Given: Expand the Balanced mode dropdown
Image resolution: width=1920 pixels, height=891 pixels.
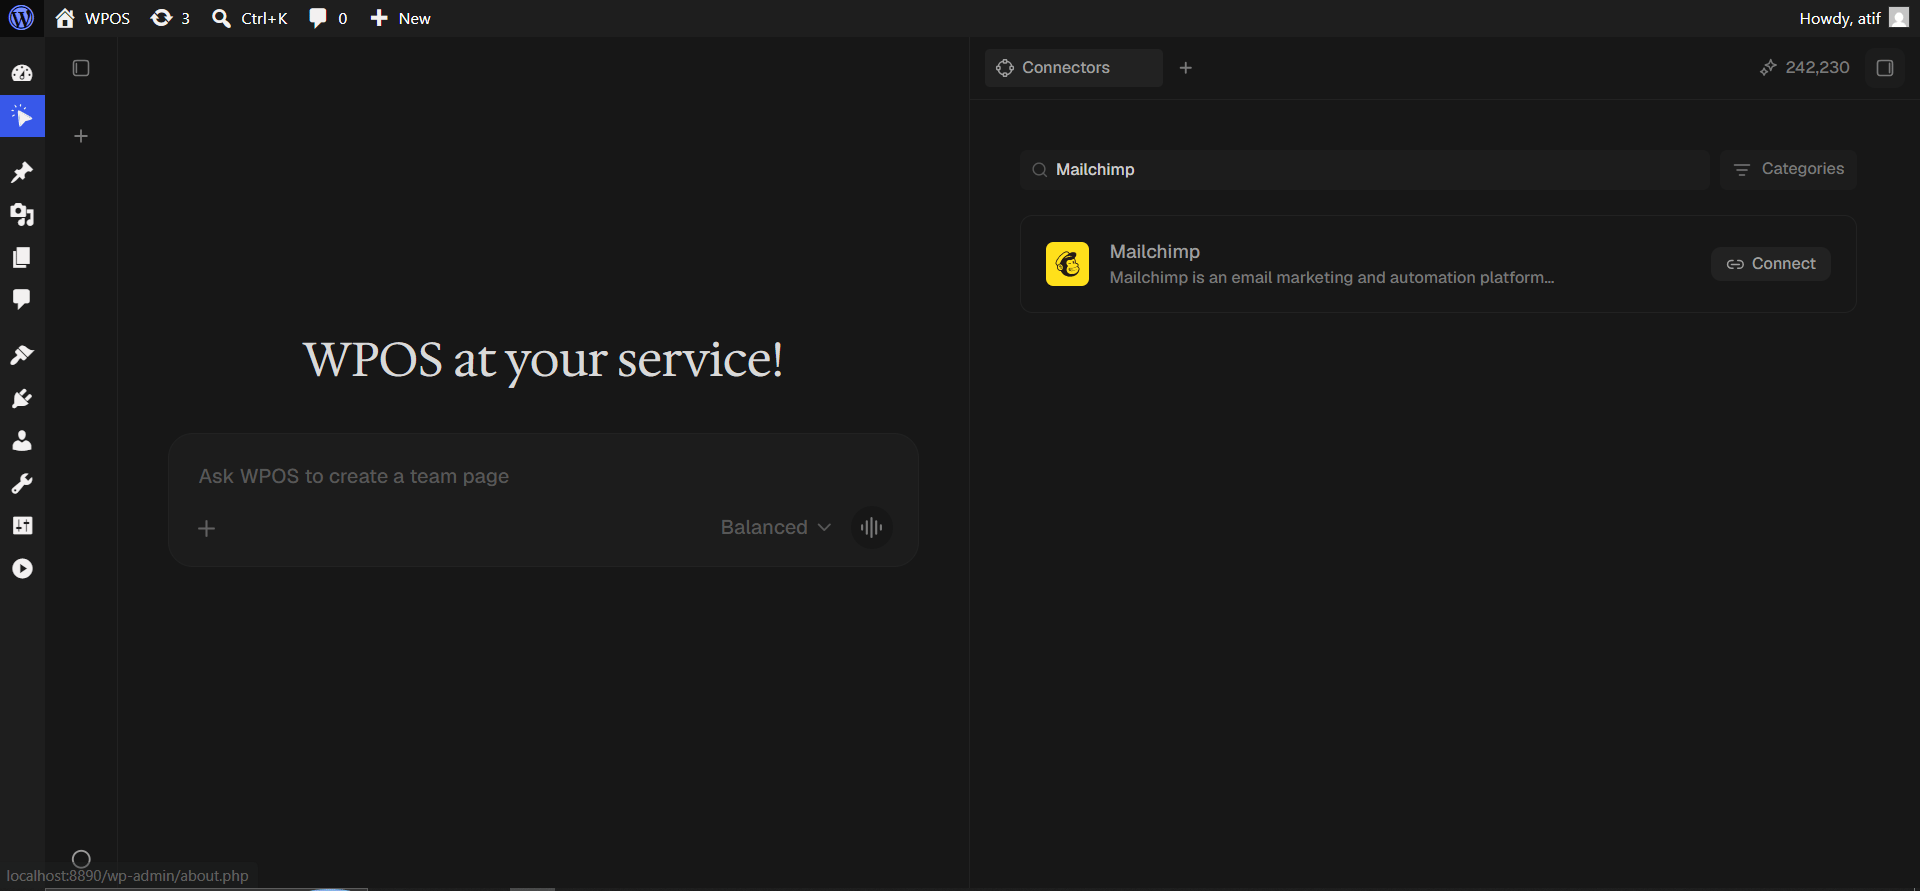Looking at the screenshot, I should click(x=776, y=527).
